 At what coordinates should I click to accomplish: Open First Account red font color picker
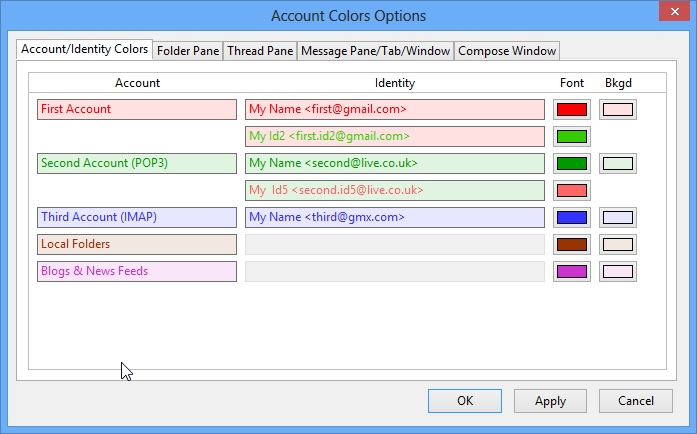click(572, 109)
